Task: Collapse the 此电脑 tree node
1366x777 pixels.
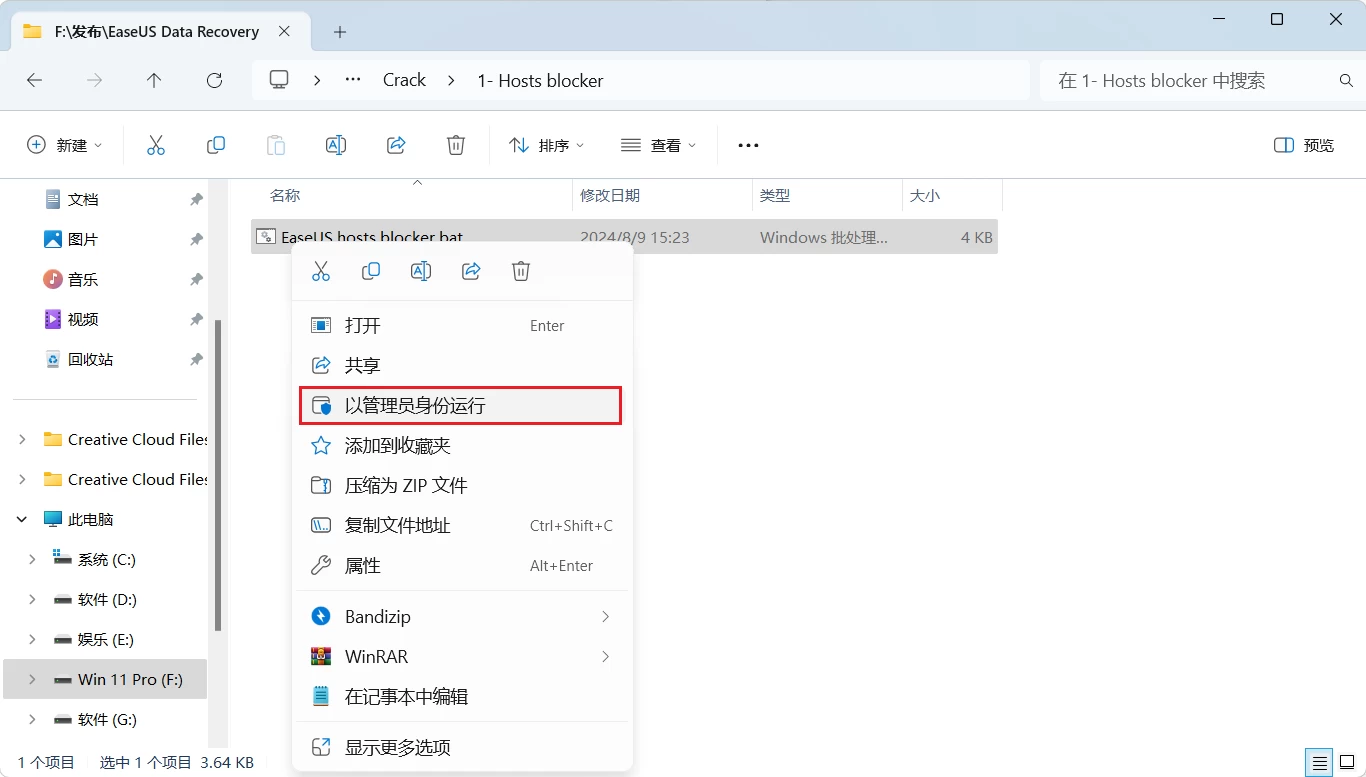Action: pyautogui.click(x=22, y=520)
